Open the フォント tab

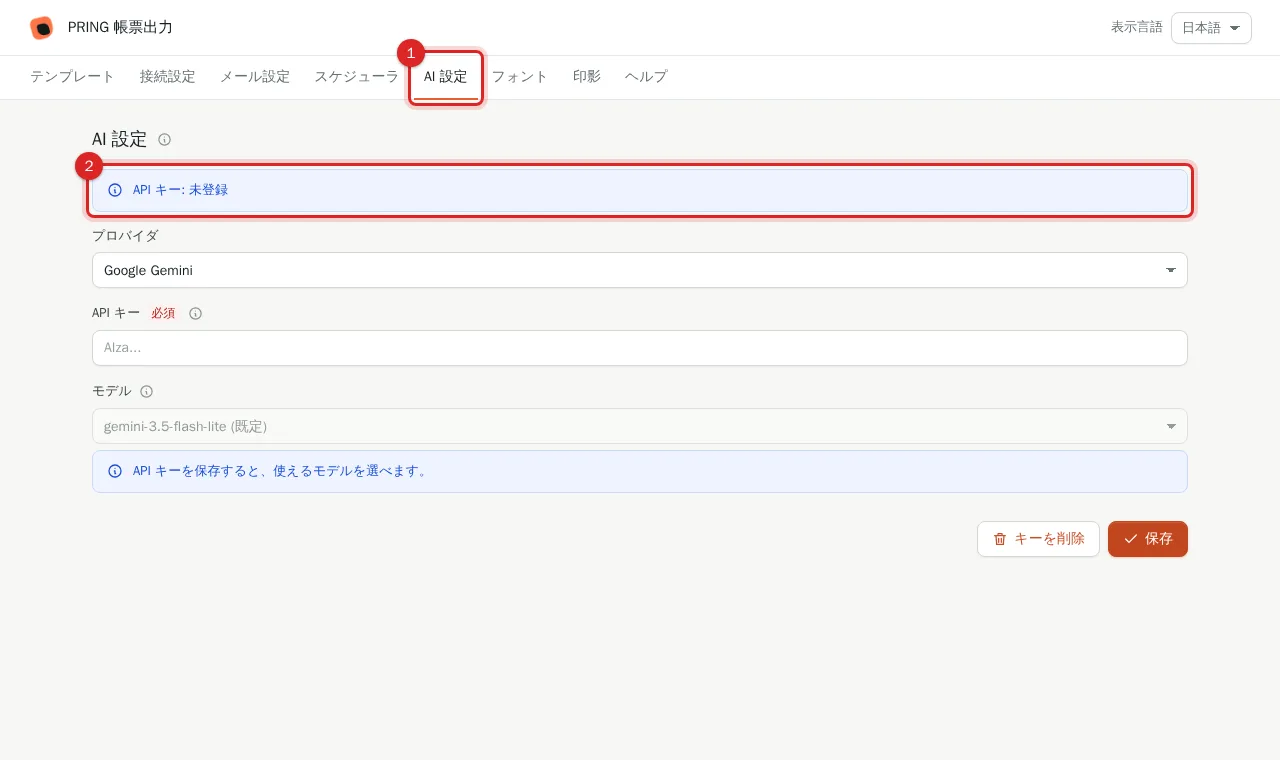tap(520, 77)
